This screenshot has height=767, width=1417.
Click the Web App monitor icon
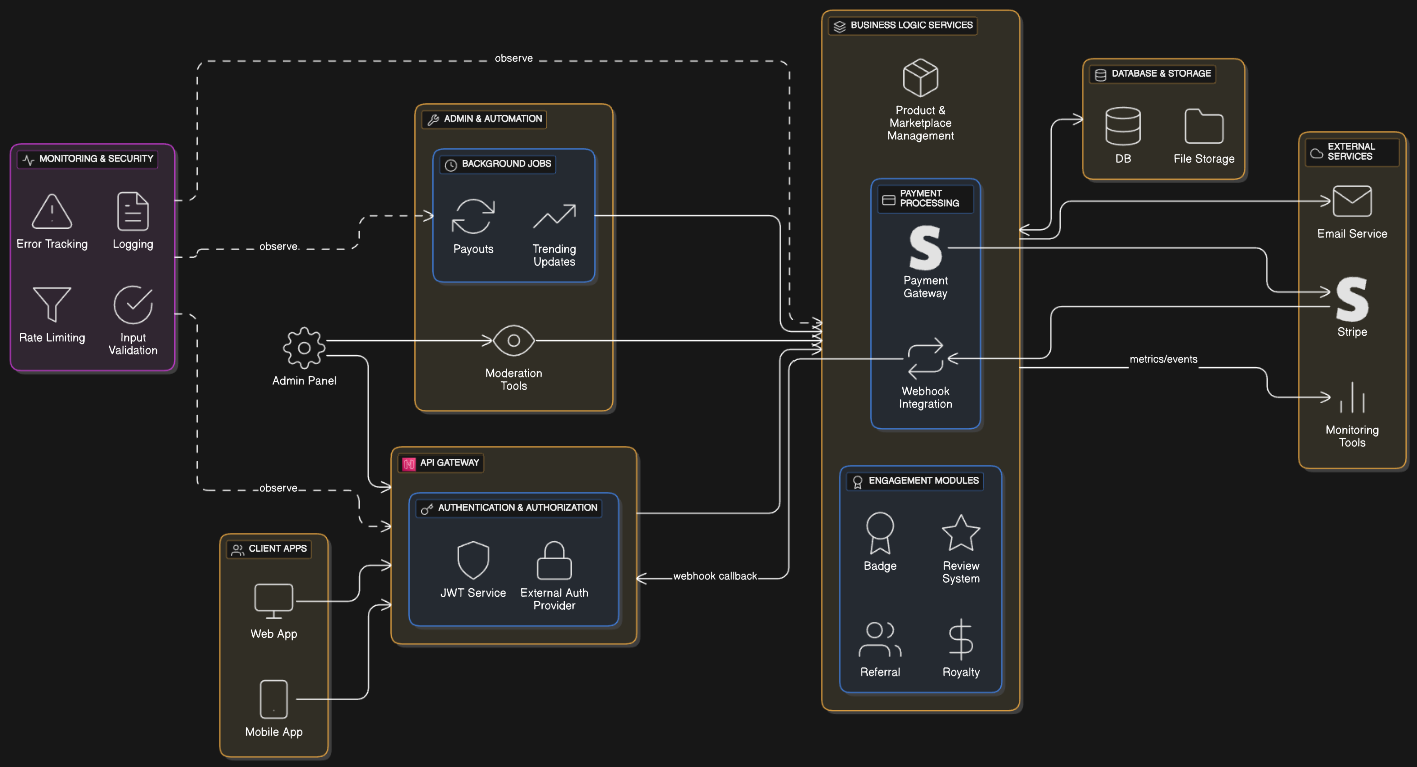[274, 602]
